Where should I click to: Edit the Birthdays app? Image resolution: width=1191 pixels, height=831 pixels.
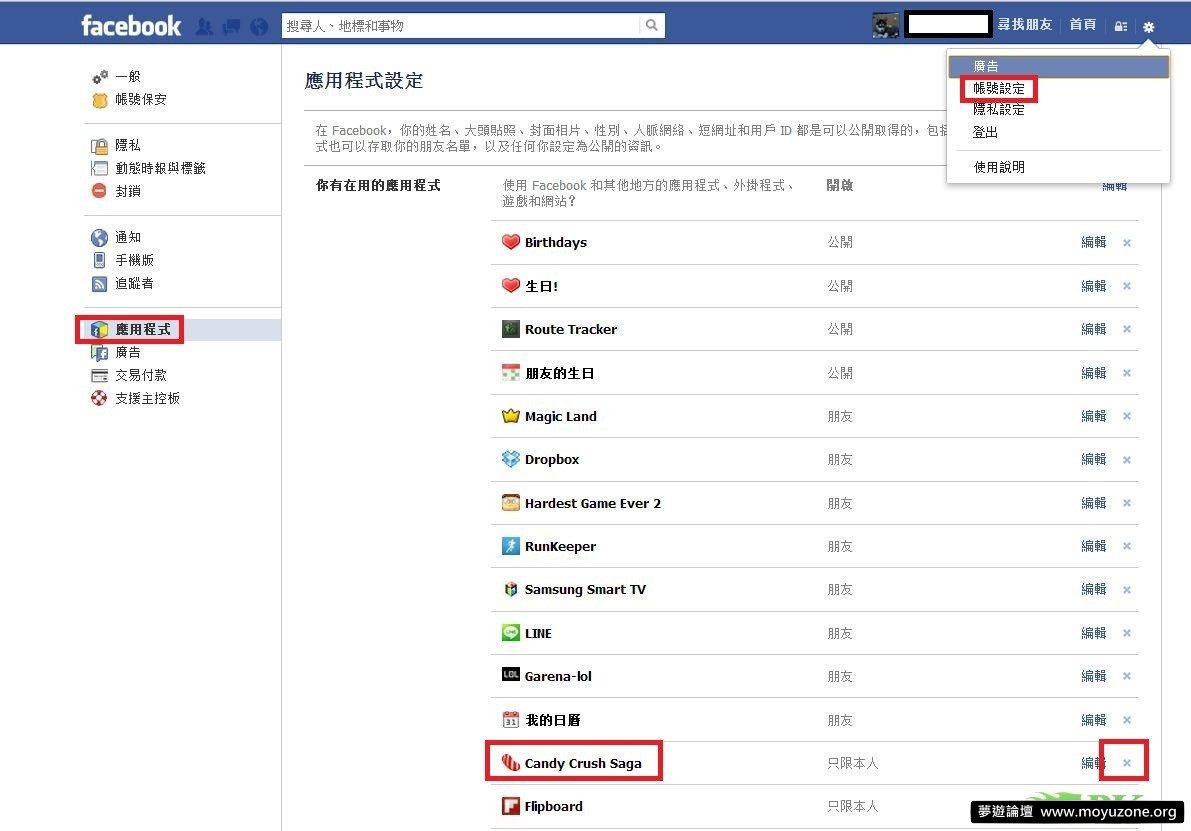[x=1094, y=242]
